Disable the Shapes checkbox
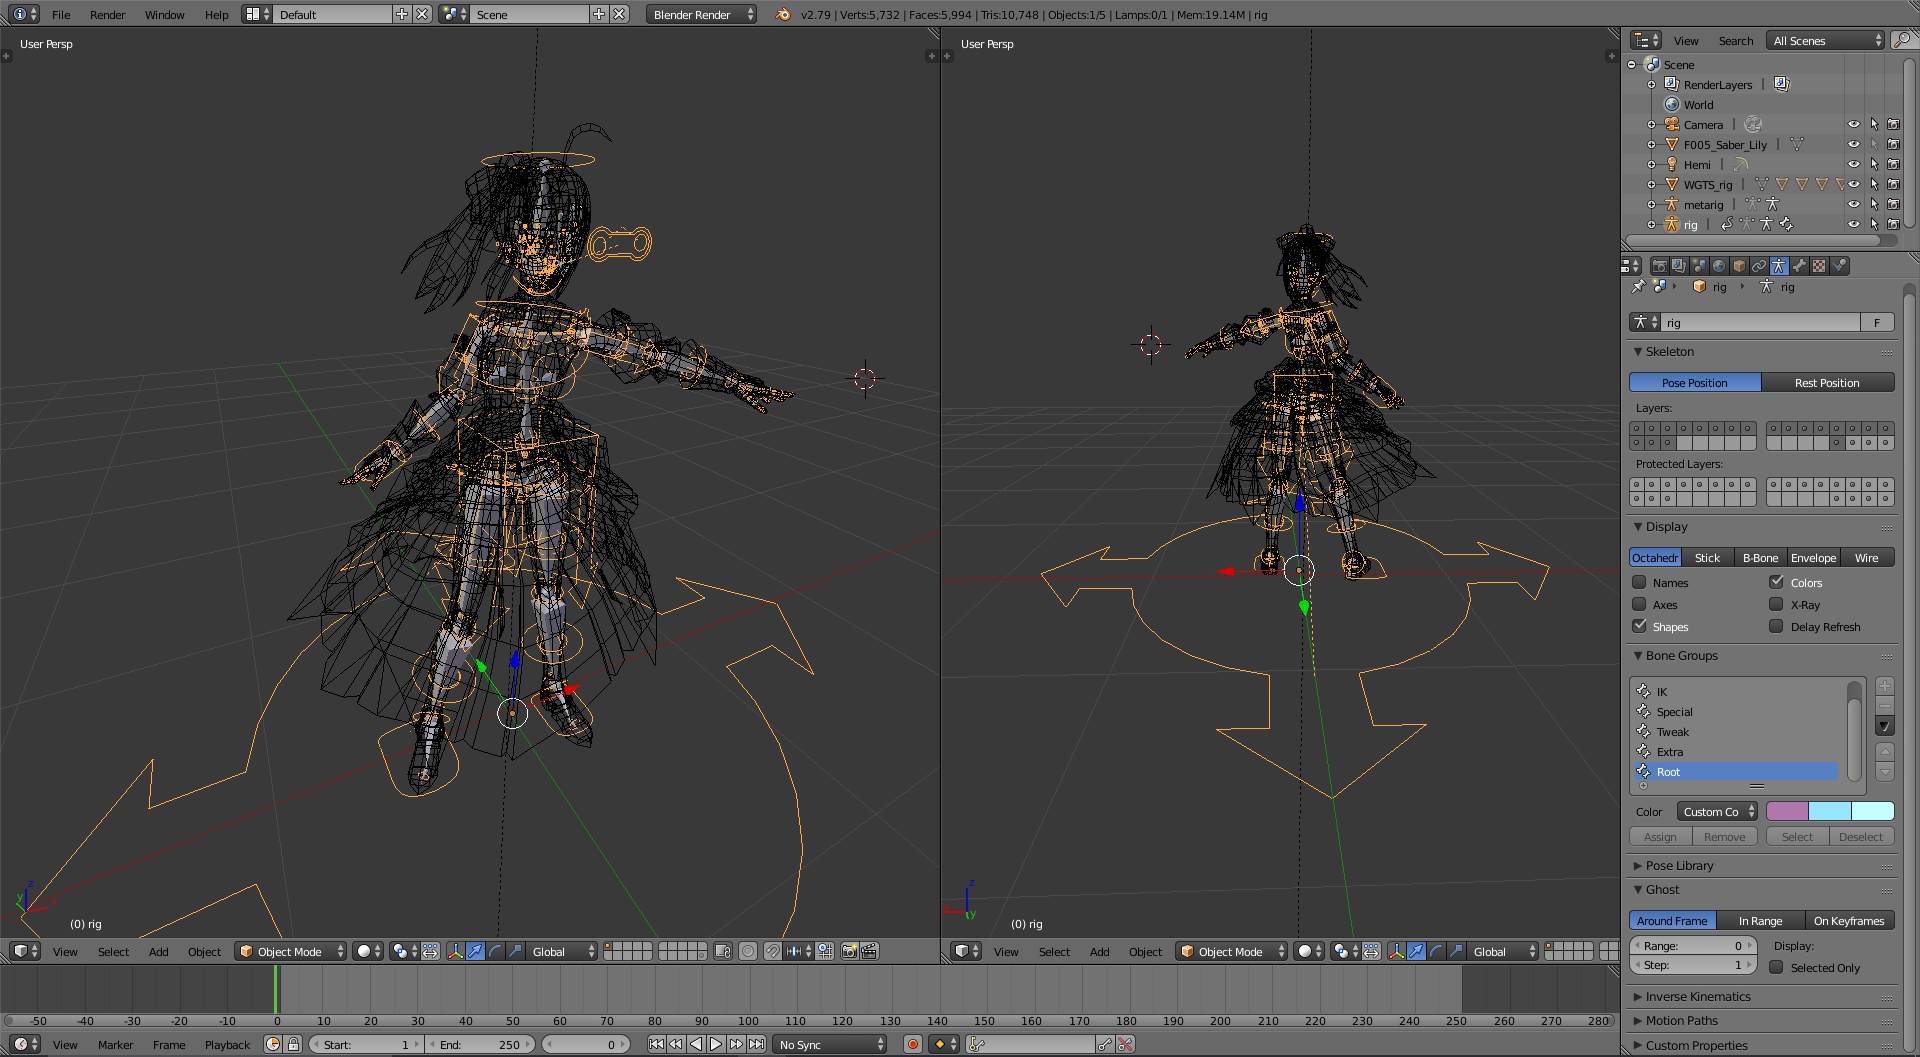Viewport: 1920px width, 1057px height. point(1639,626)
